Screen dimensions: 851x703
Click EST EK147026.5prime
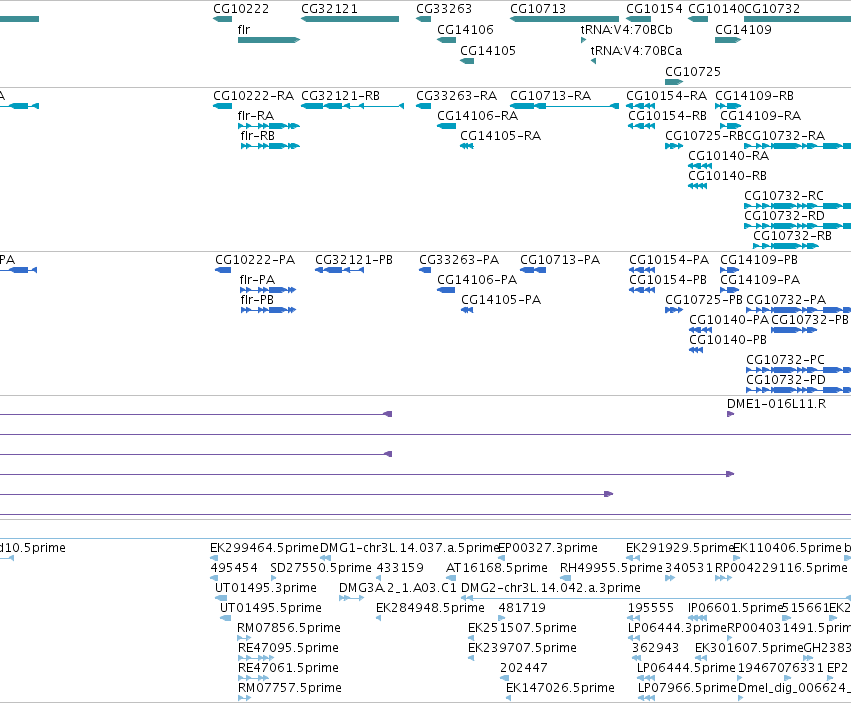560,688
